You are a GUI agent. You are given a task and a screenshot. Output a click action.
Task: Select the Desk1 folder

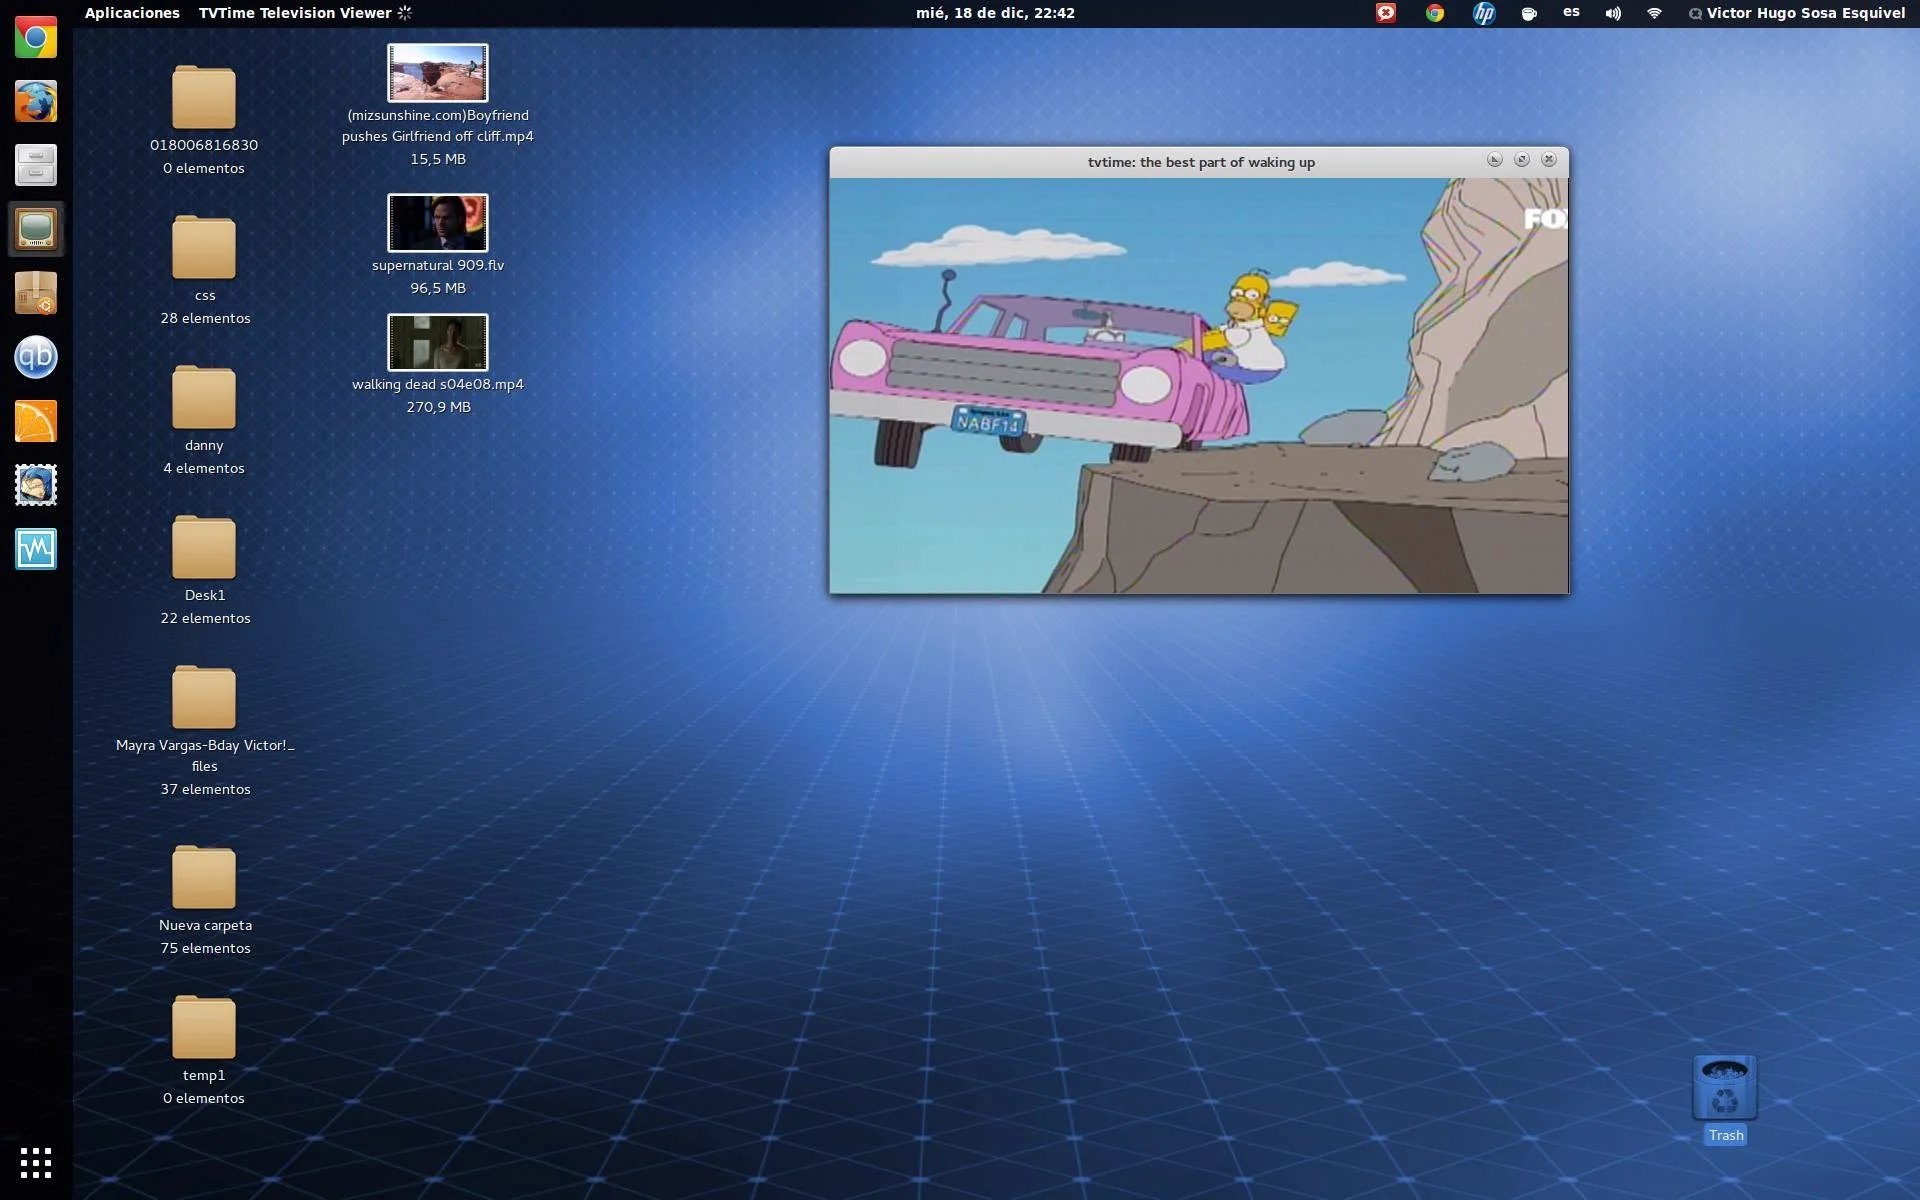coord(204,548)
